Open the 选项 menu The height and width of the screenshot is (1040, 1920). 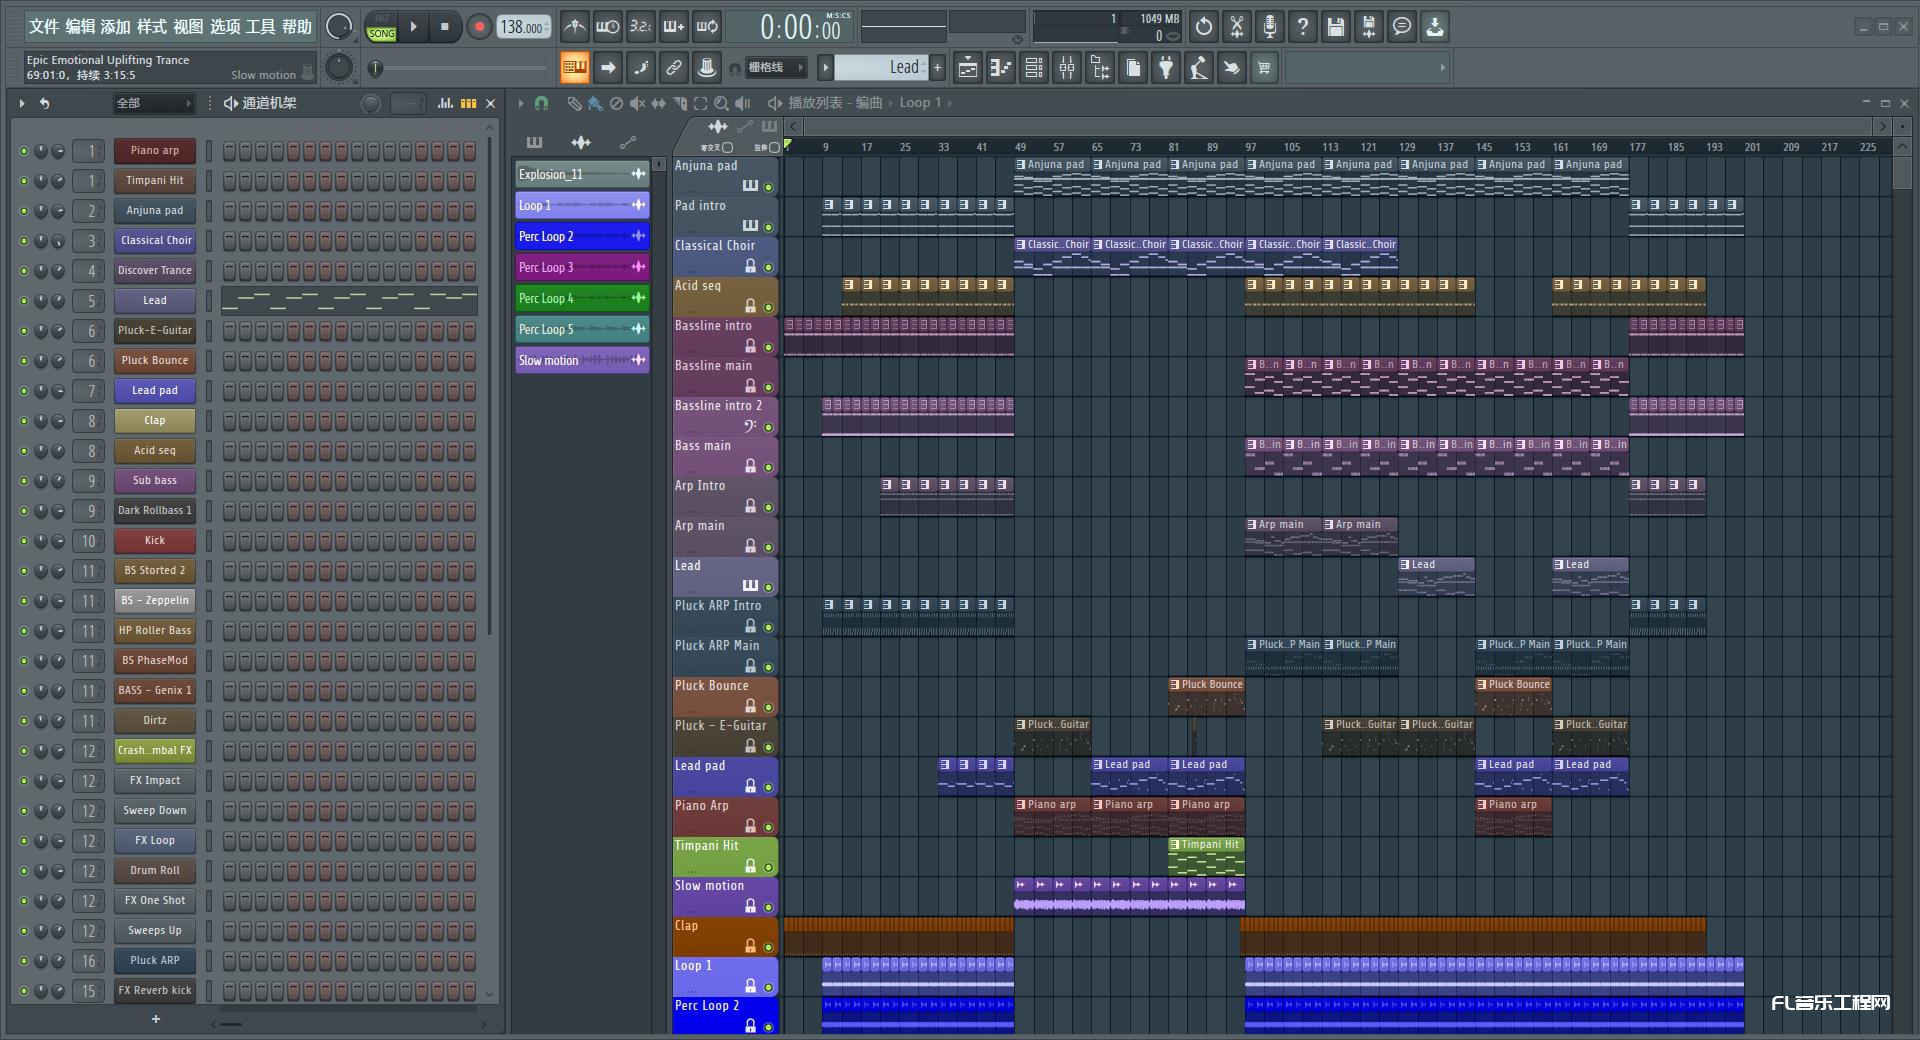tap(225, 27)
